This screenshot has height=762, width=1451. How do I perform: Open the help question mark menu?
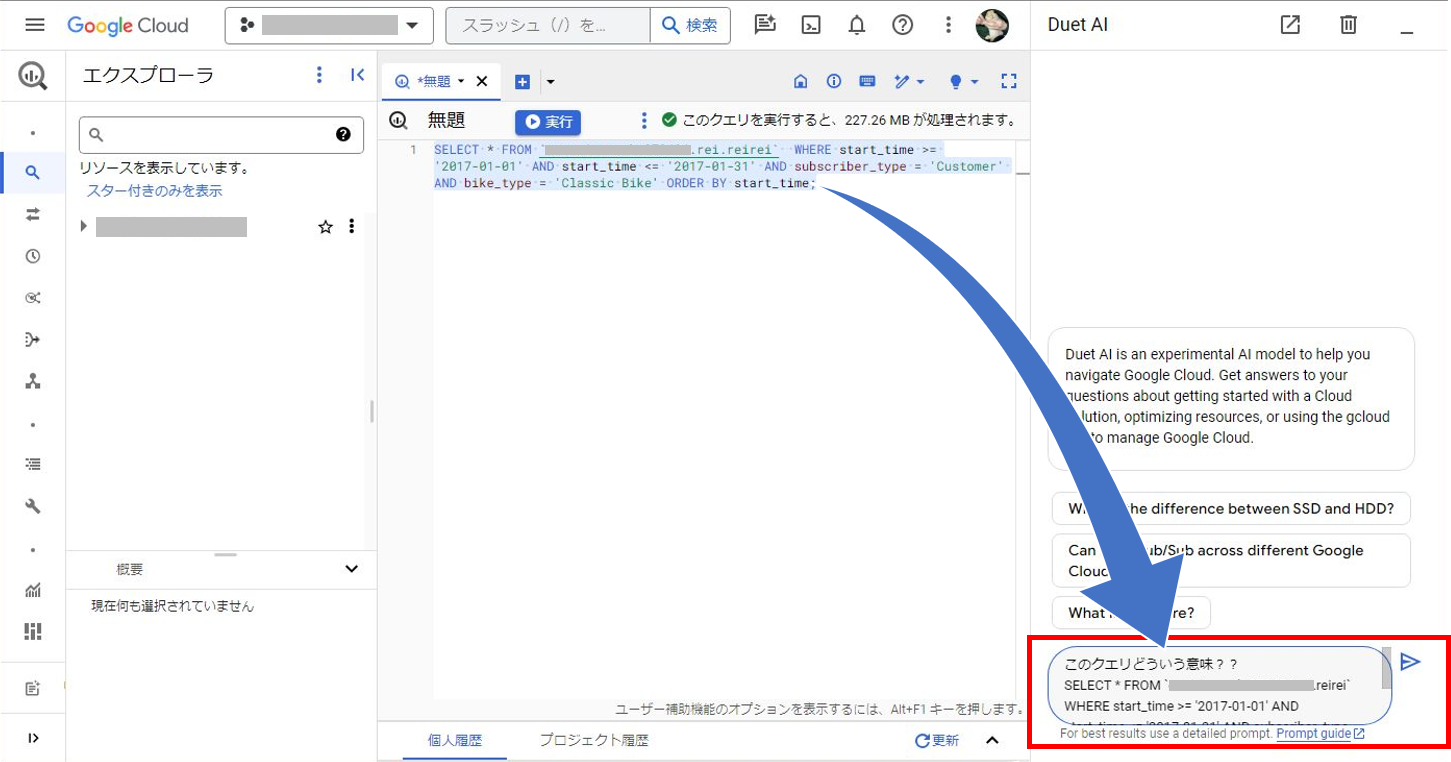(x=903, y=25)
